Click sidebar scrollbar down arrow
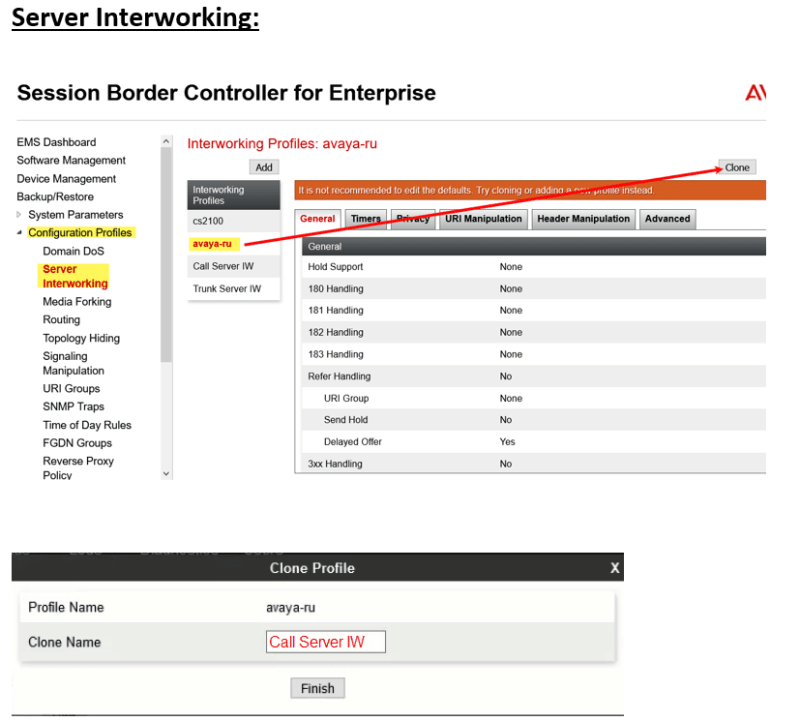The height and width of the screenshot is (721, 800). pos(166,474)
